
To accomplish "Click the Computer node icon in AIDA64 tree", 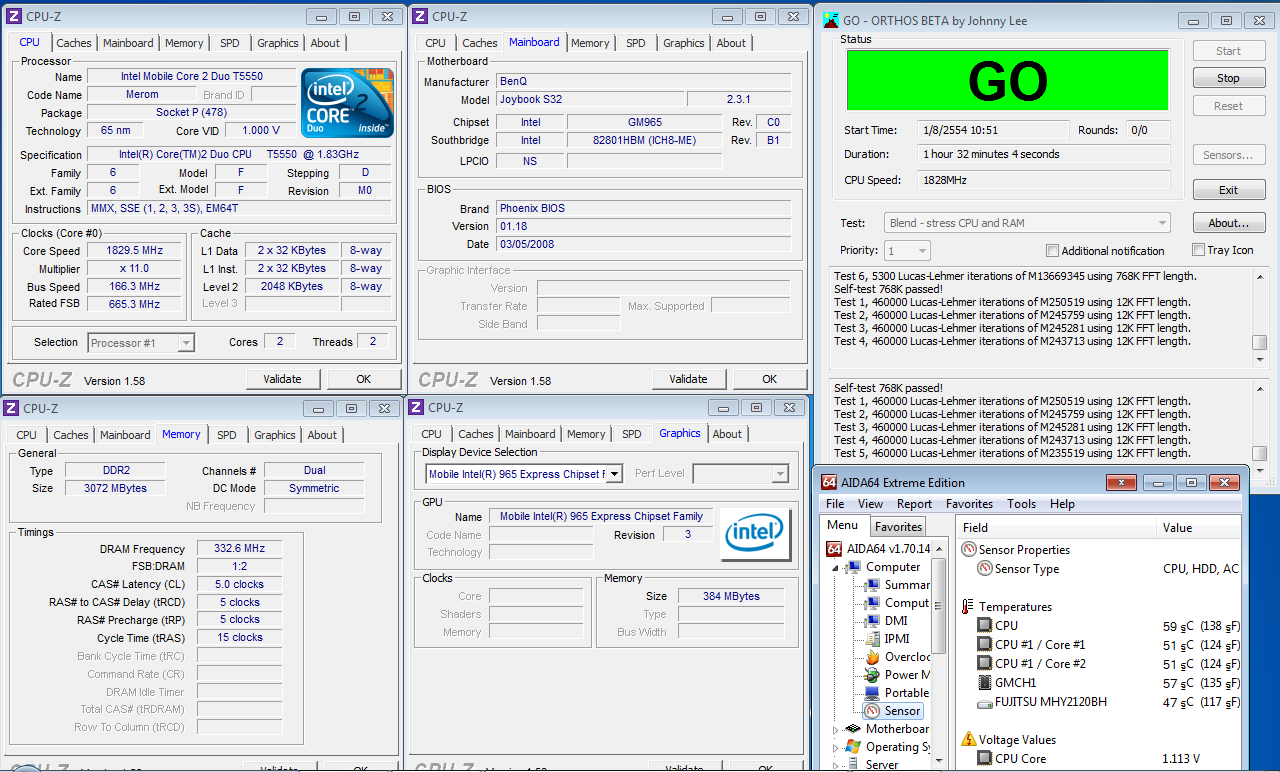I will [853, 567].
